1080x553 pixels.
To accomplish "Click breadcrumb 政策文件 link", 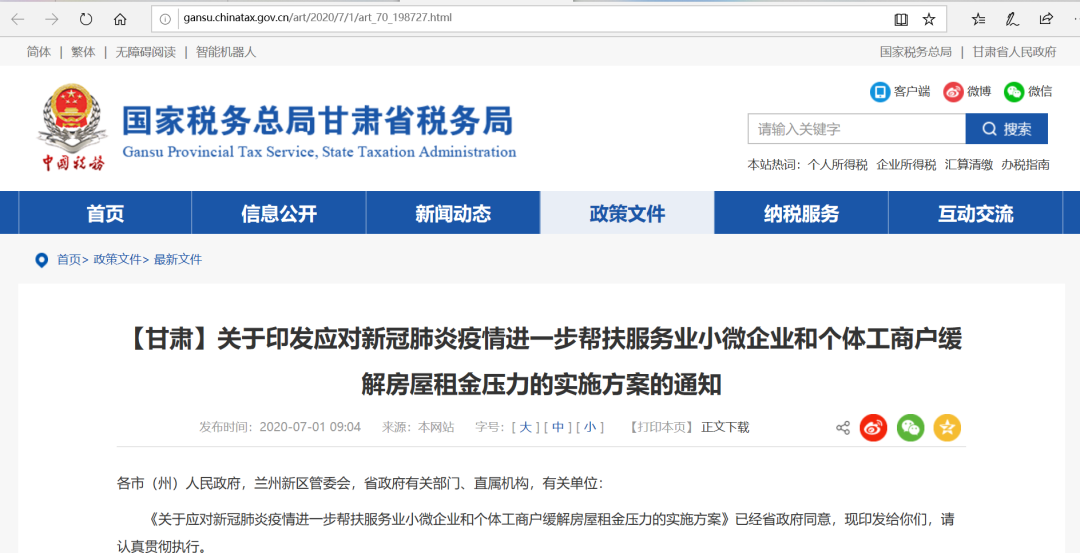I will coord(117,260).
